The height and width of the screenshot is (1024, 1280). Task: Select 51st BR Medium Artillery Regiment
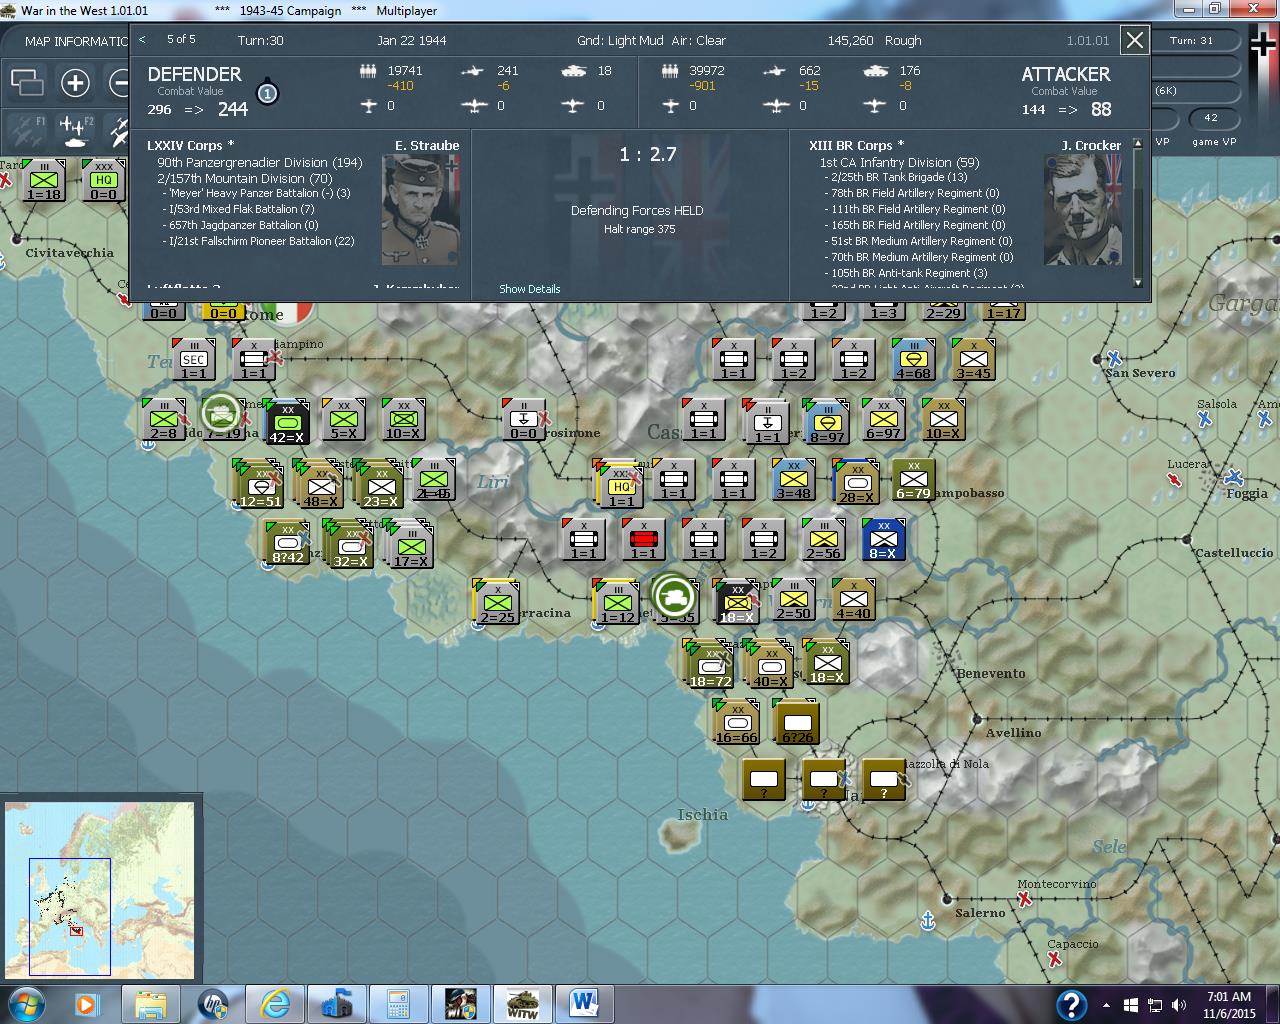pos(918,242)
